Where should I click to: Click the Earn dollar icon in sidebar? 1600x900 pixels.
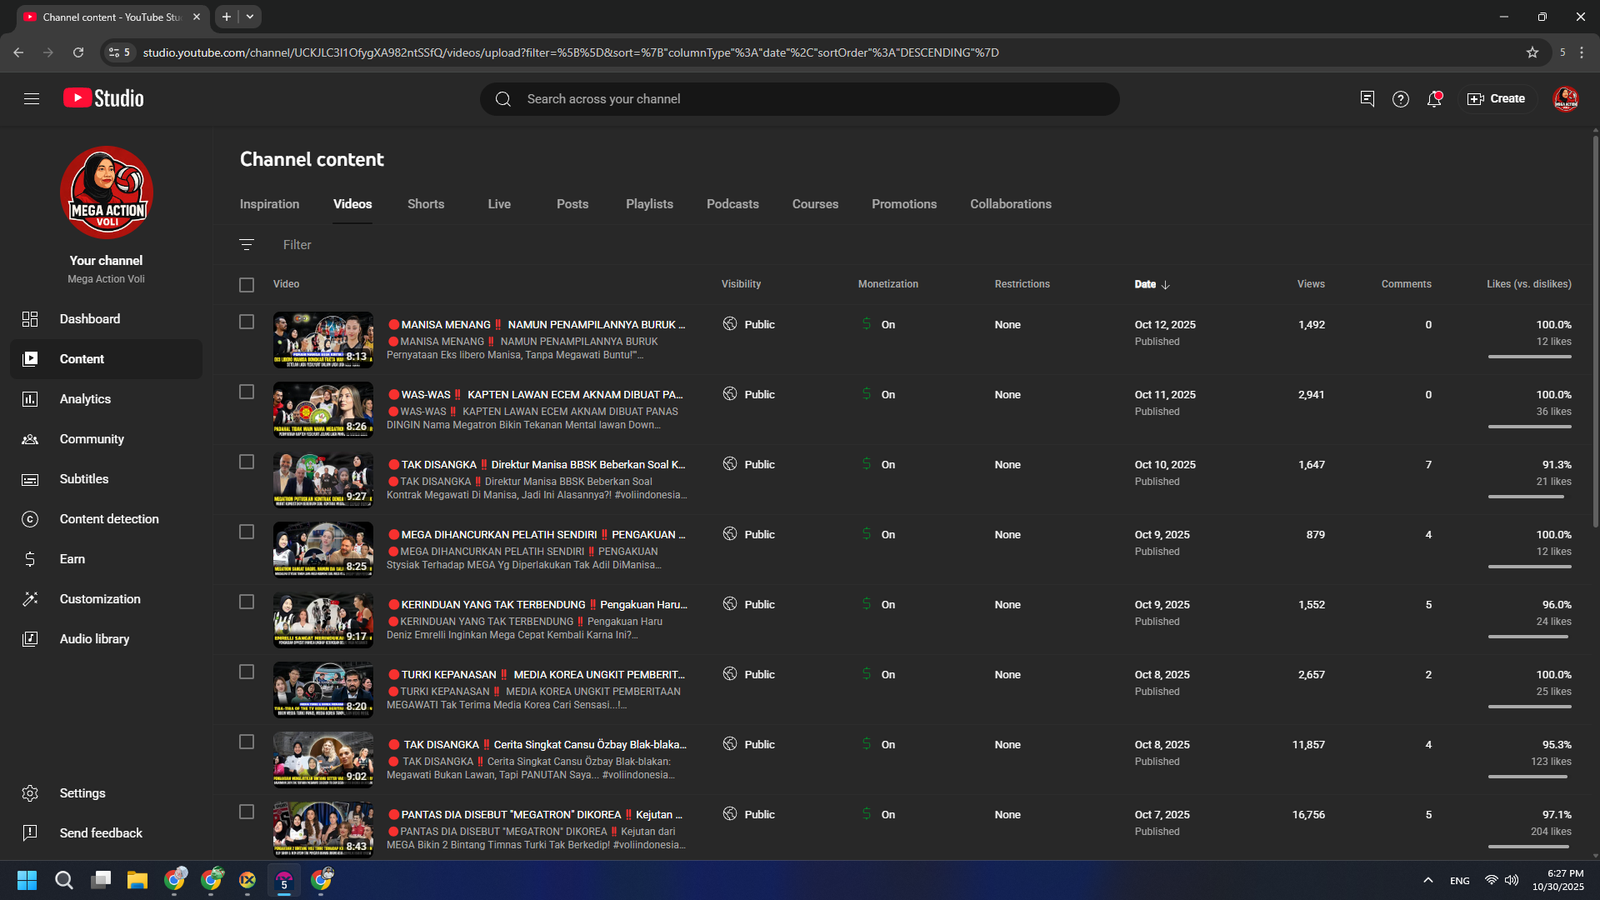click(30, 559)
